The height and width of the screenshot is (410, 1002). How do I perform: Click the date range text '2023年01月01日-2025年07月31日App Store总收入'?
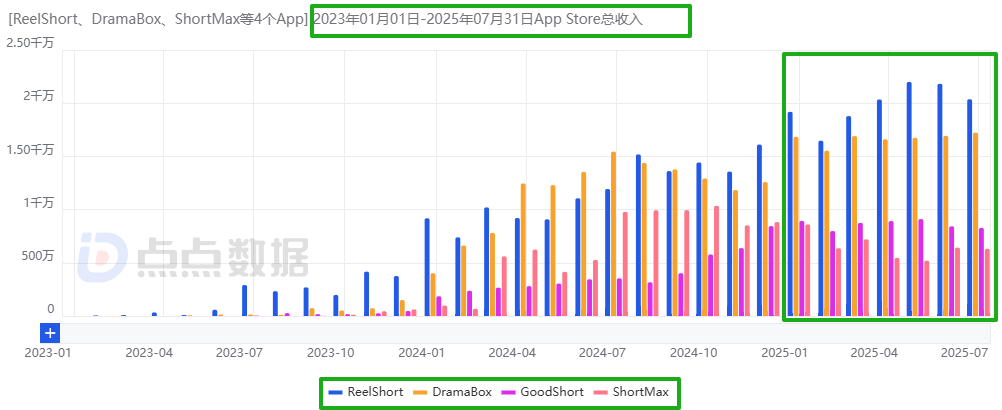478,20
